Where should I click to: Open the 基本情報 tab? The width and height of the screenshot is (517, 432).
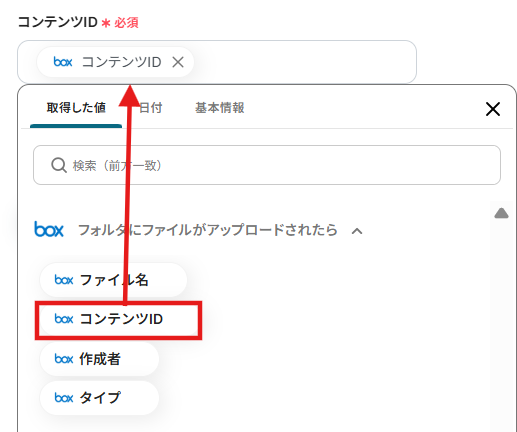(220, 108)
